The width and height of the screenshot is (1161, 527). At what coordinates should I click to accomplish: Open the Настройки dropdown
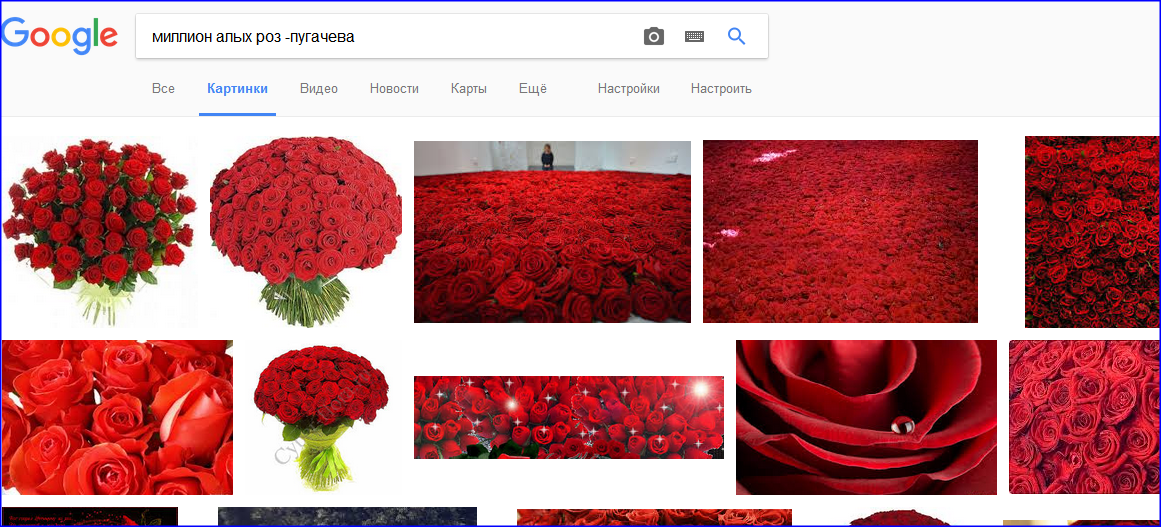(x=628, y=89)
